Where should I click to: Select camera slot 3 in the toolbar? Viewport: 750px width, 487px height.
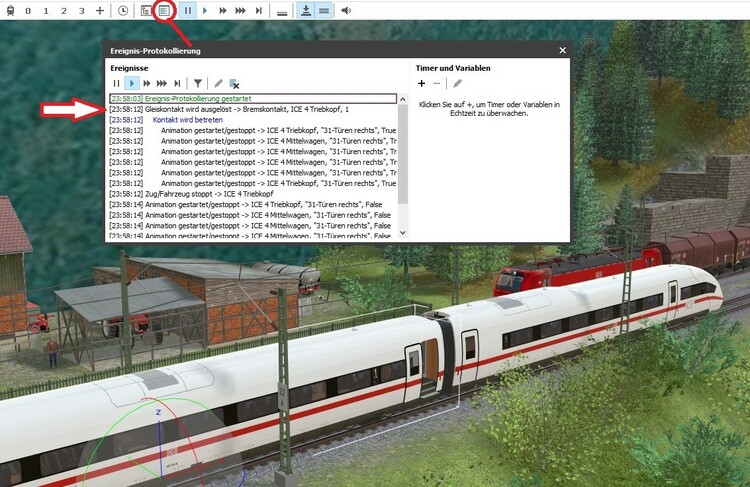82,11
